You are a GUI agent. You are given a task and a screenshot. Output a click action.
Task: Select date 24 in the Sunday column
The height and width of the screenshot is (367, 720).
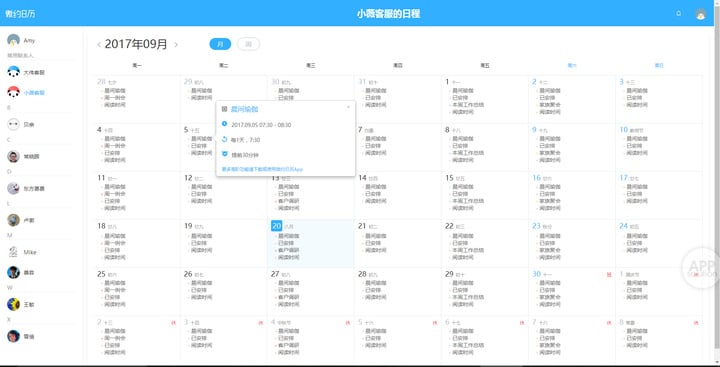pyautogui.click(x=623, y=226)
